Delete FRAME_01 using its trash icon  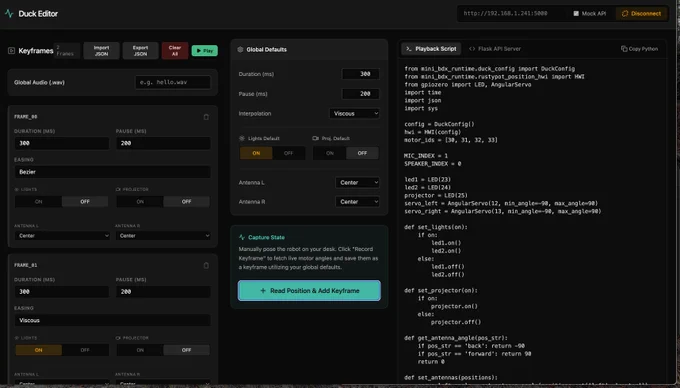pyautogui.click(x=206, y=265)
